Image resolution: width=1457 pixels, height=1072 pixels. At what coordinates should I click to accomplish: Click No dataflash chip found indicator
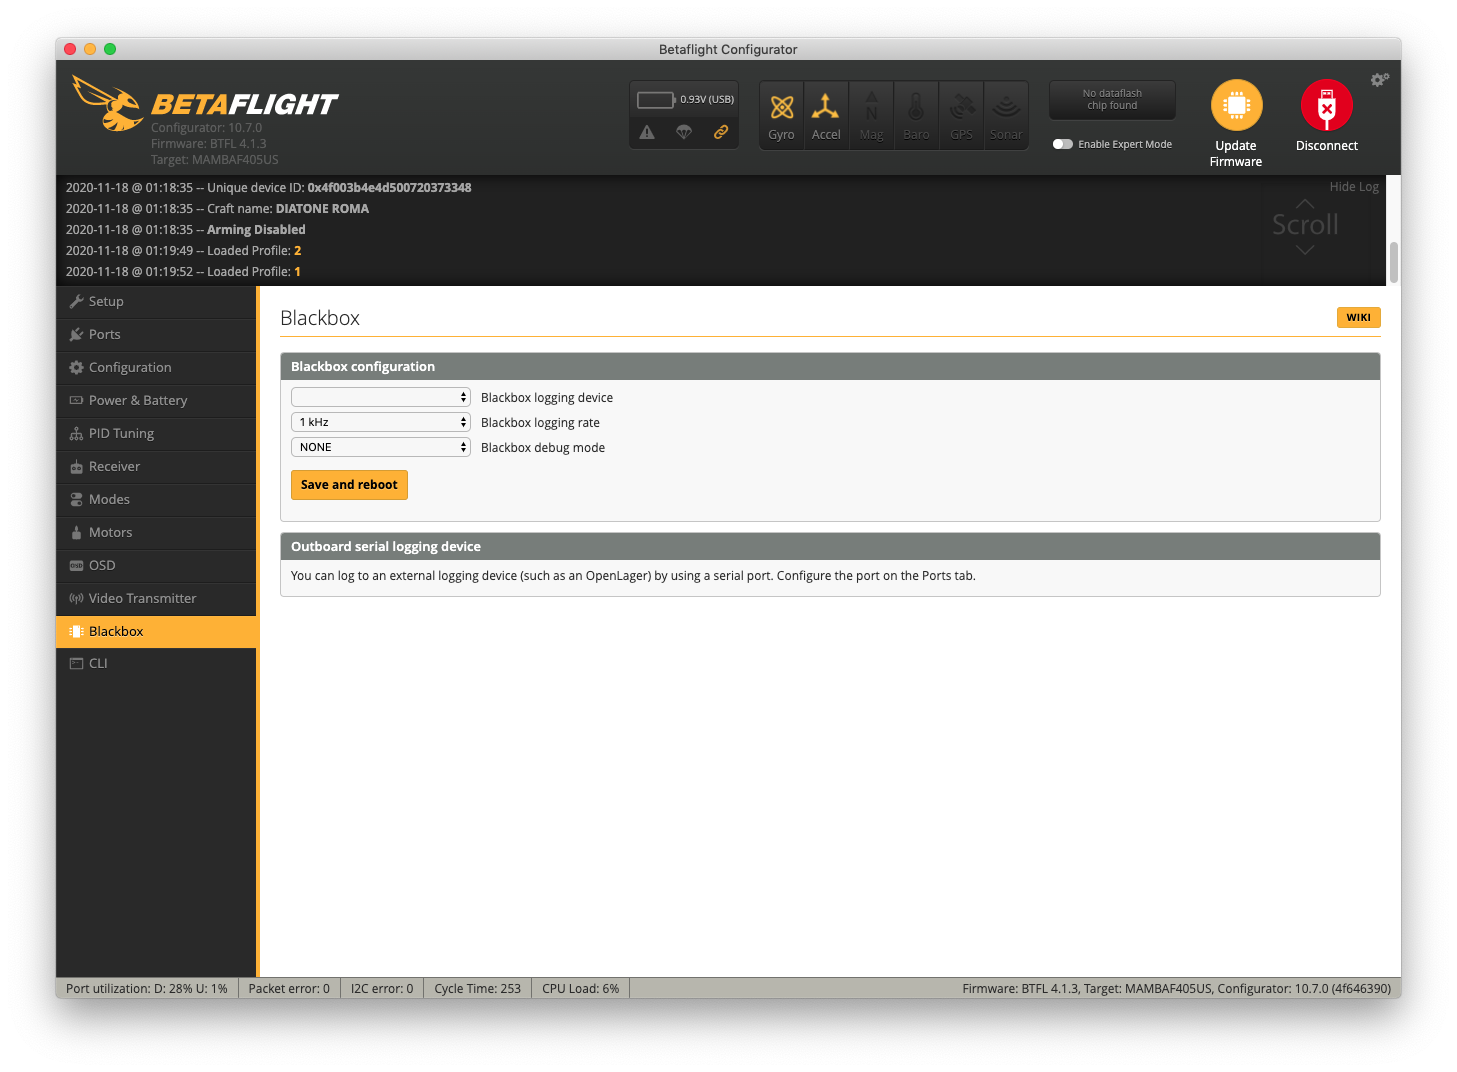[x=1112, y=99]
